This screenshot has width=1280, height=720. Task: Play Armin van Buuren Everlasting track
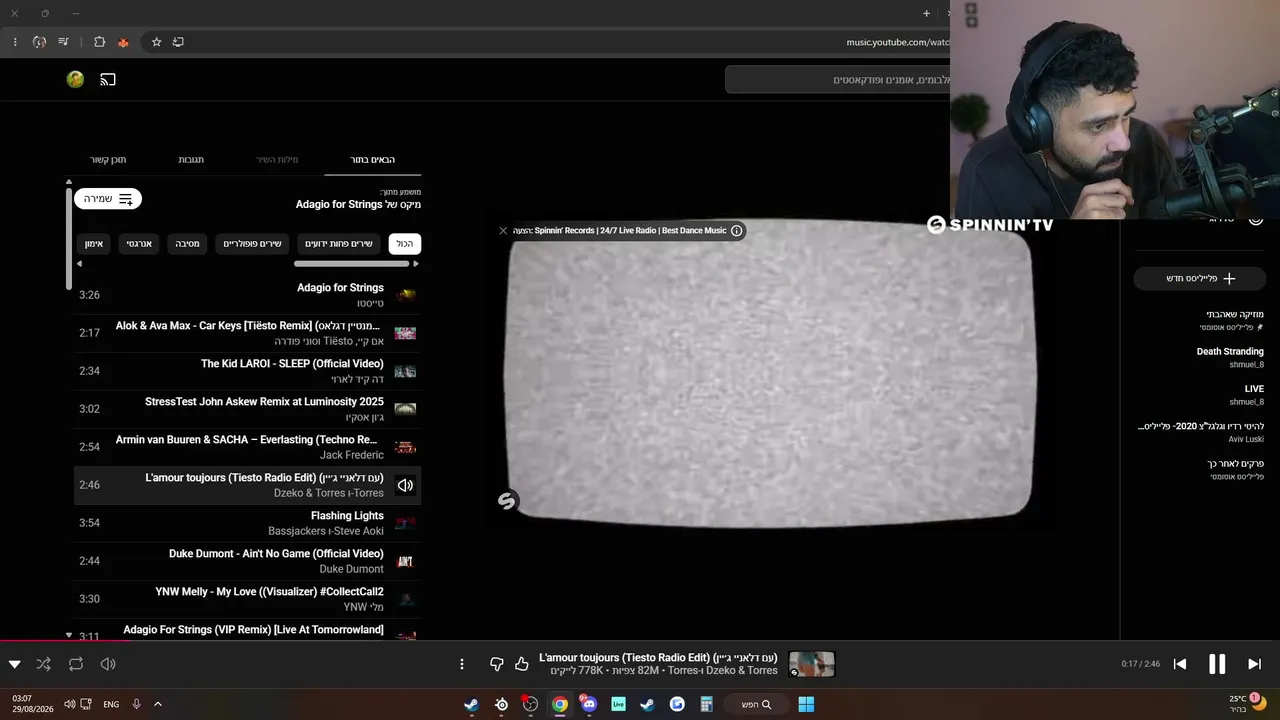pyautogui.click(x=247, y=447)
